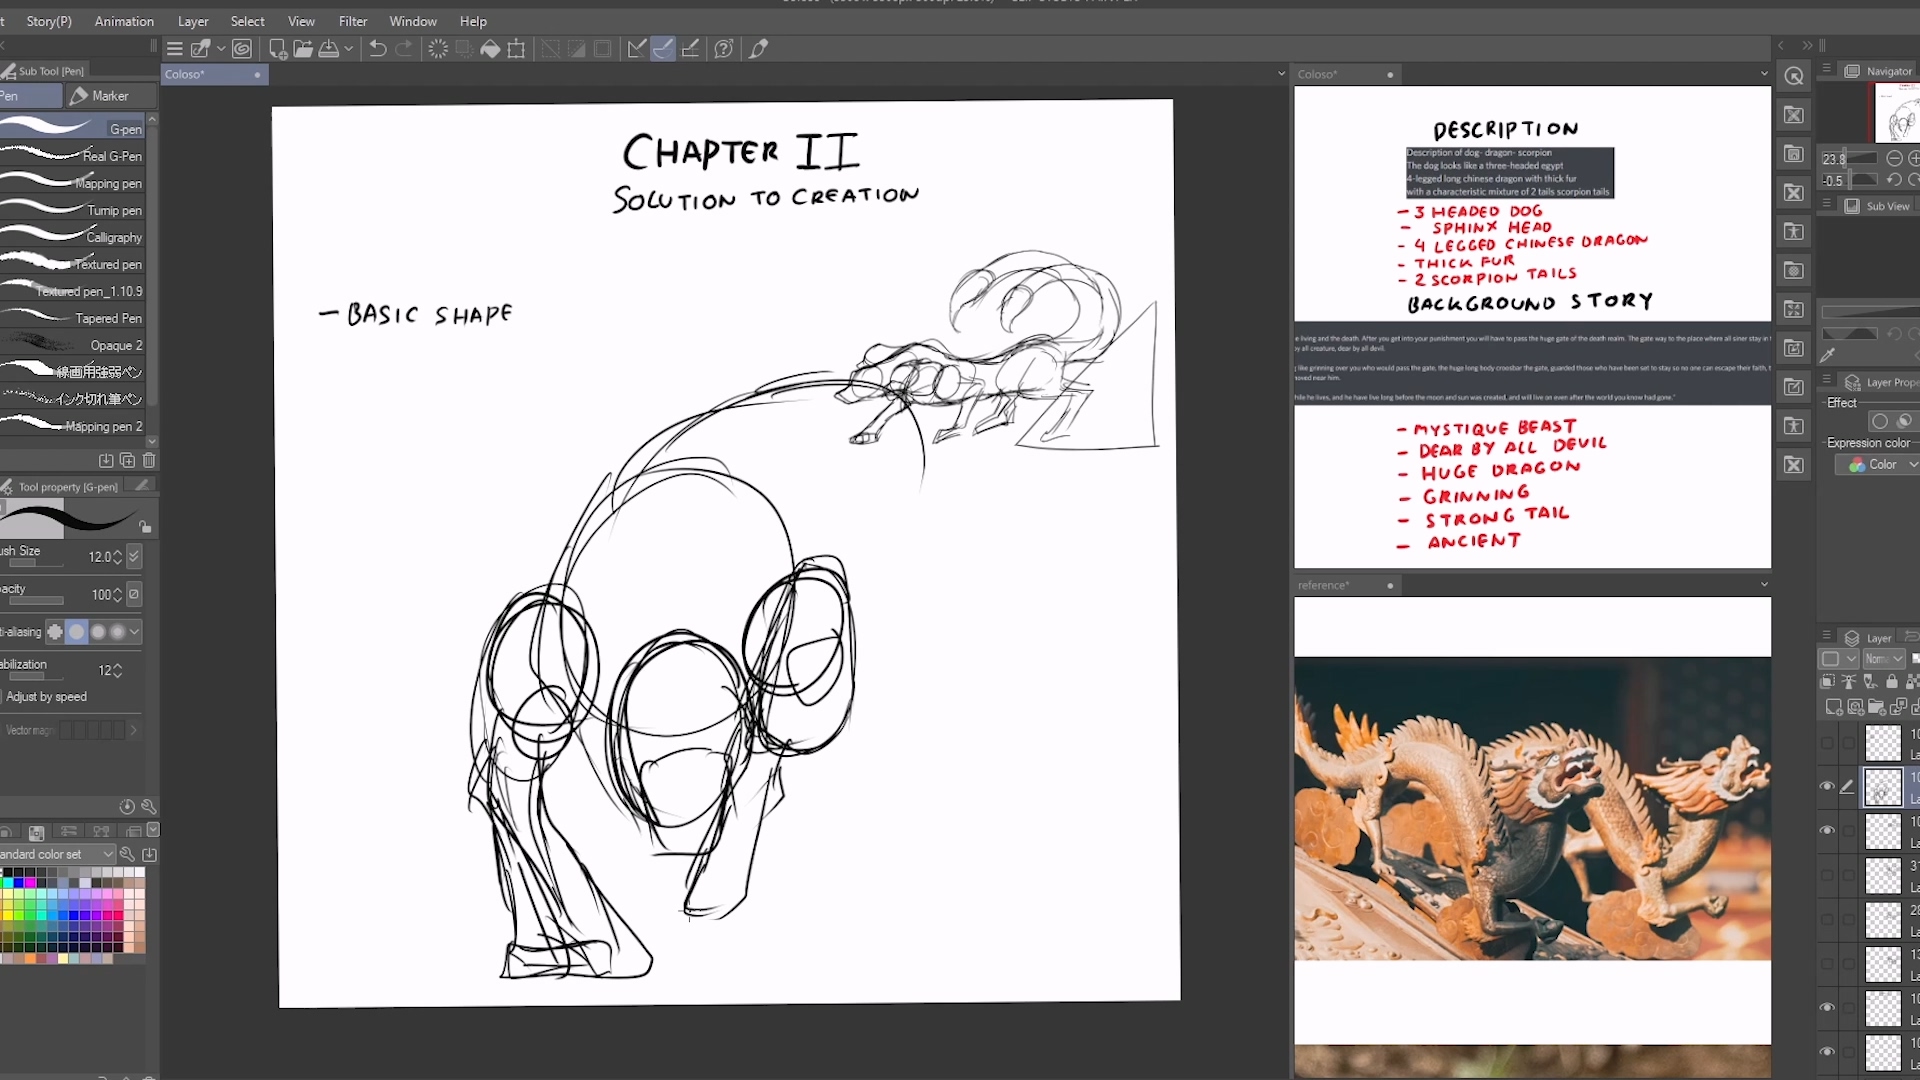The width and height of the screenshot is (1920, 1080).
Task: Select the Calligraphy brush
Action: [73, 237]
